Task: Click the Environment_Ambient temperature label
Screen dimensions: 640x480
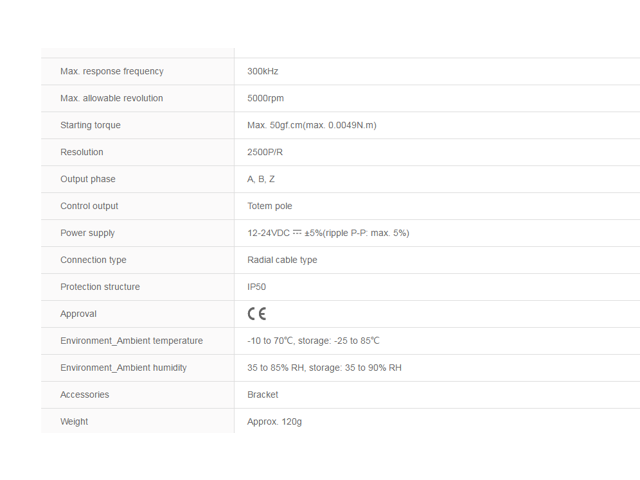Action: pos(131,340)
